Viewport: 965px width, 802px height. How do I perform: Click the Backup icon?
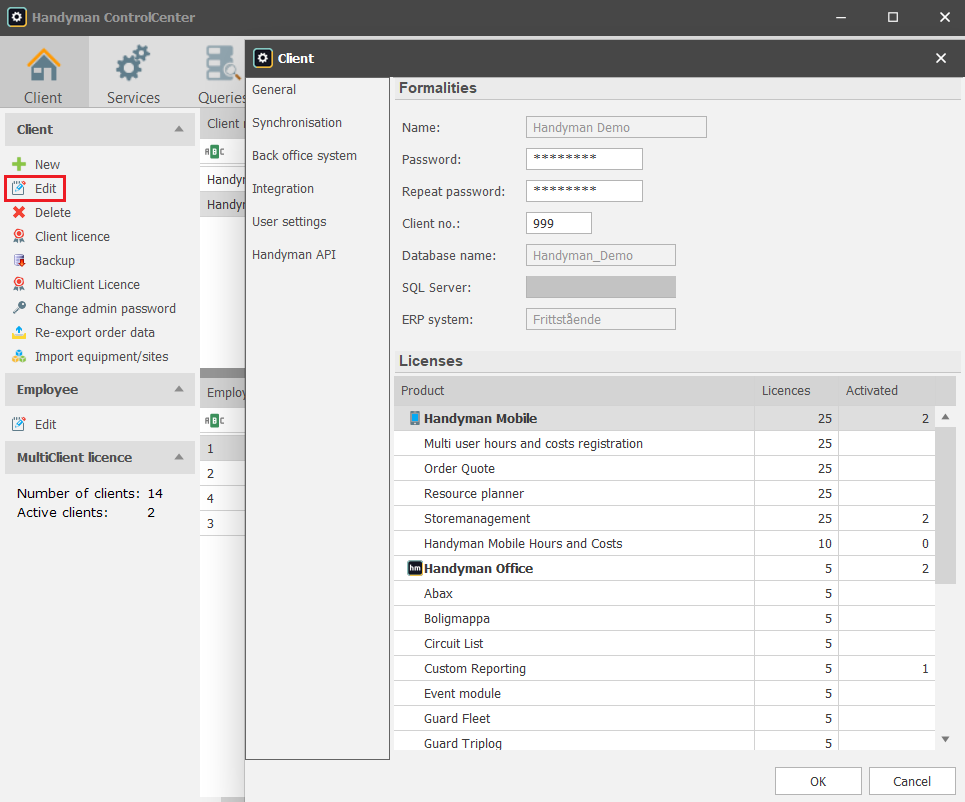[x=19, y=260]
